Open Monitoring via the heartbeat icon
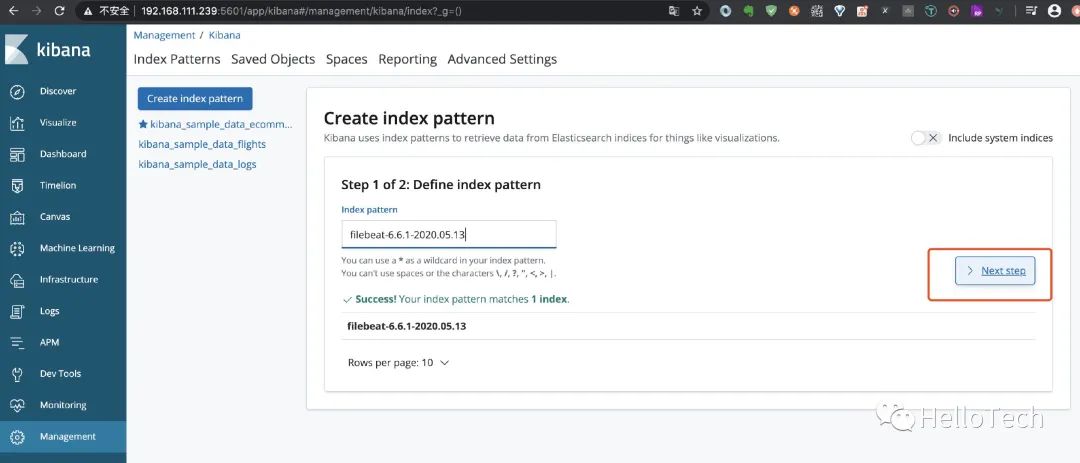Viewport: 1080px width, 463px height. click(17, 405)
